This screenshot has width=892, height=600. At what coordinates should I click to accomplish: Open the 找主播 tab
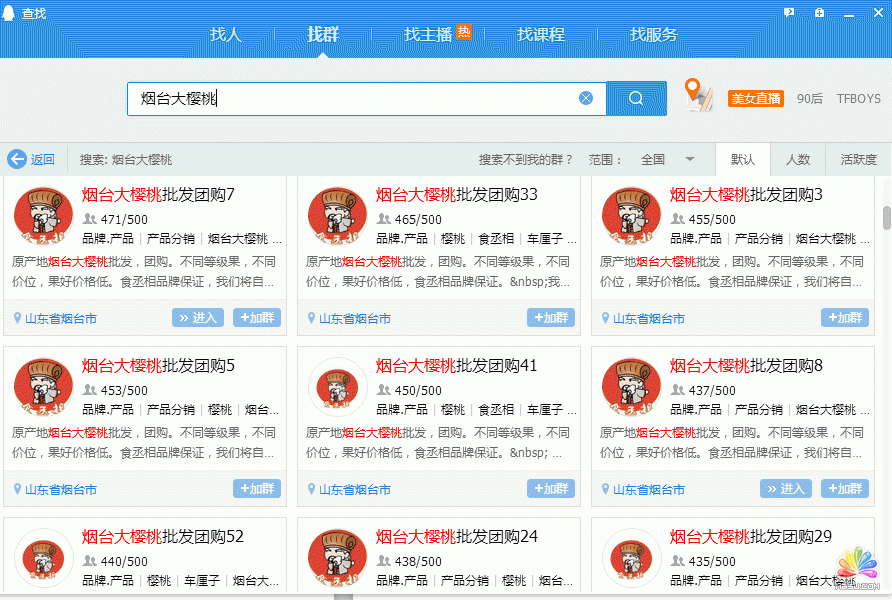tap(428, 35)
